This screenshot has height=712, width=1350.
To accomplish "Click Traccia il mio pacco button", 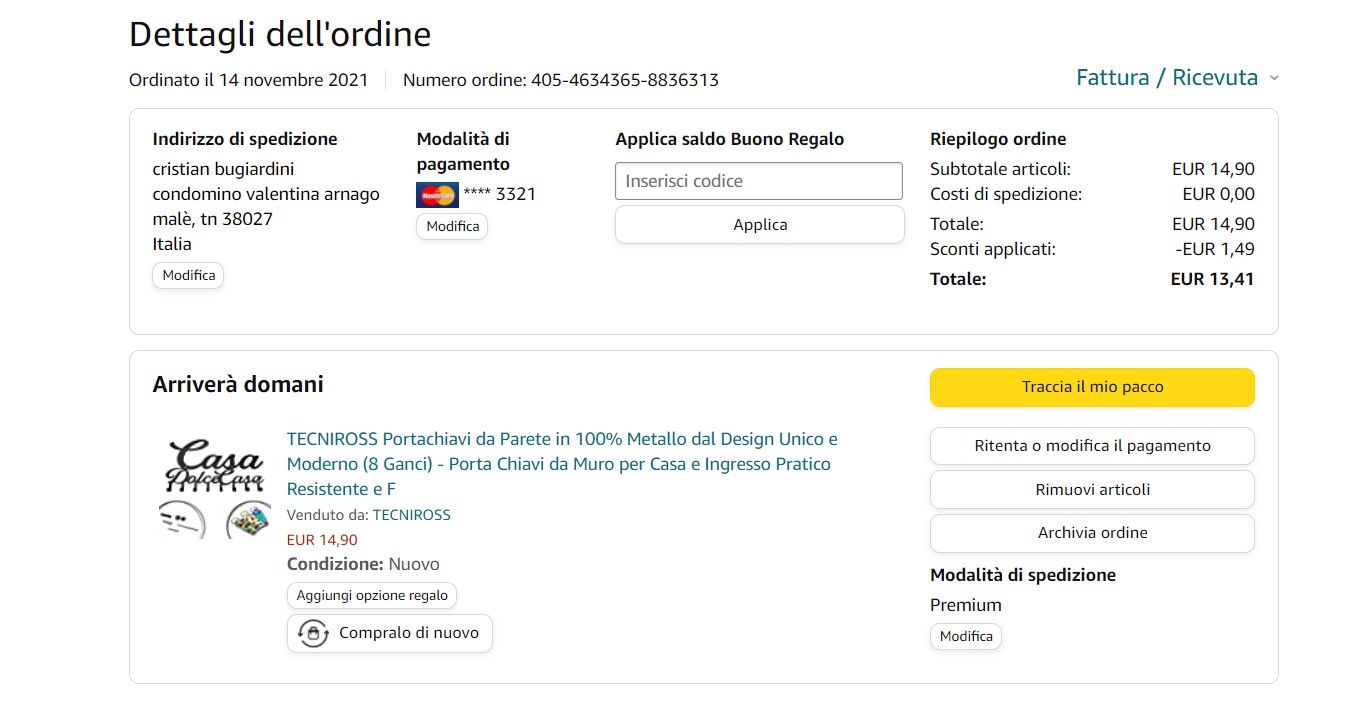I will pyautogui.click(x=1092, y=387).
